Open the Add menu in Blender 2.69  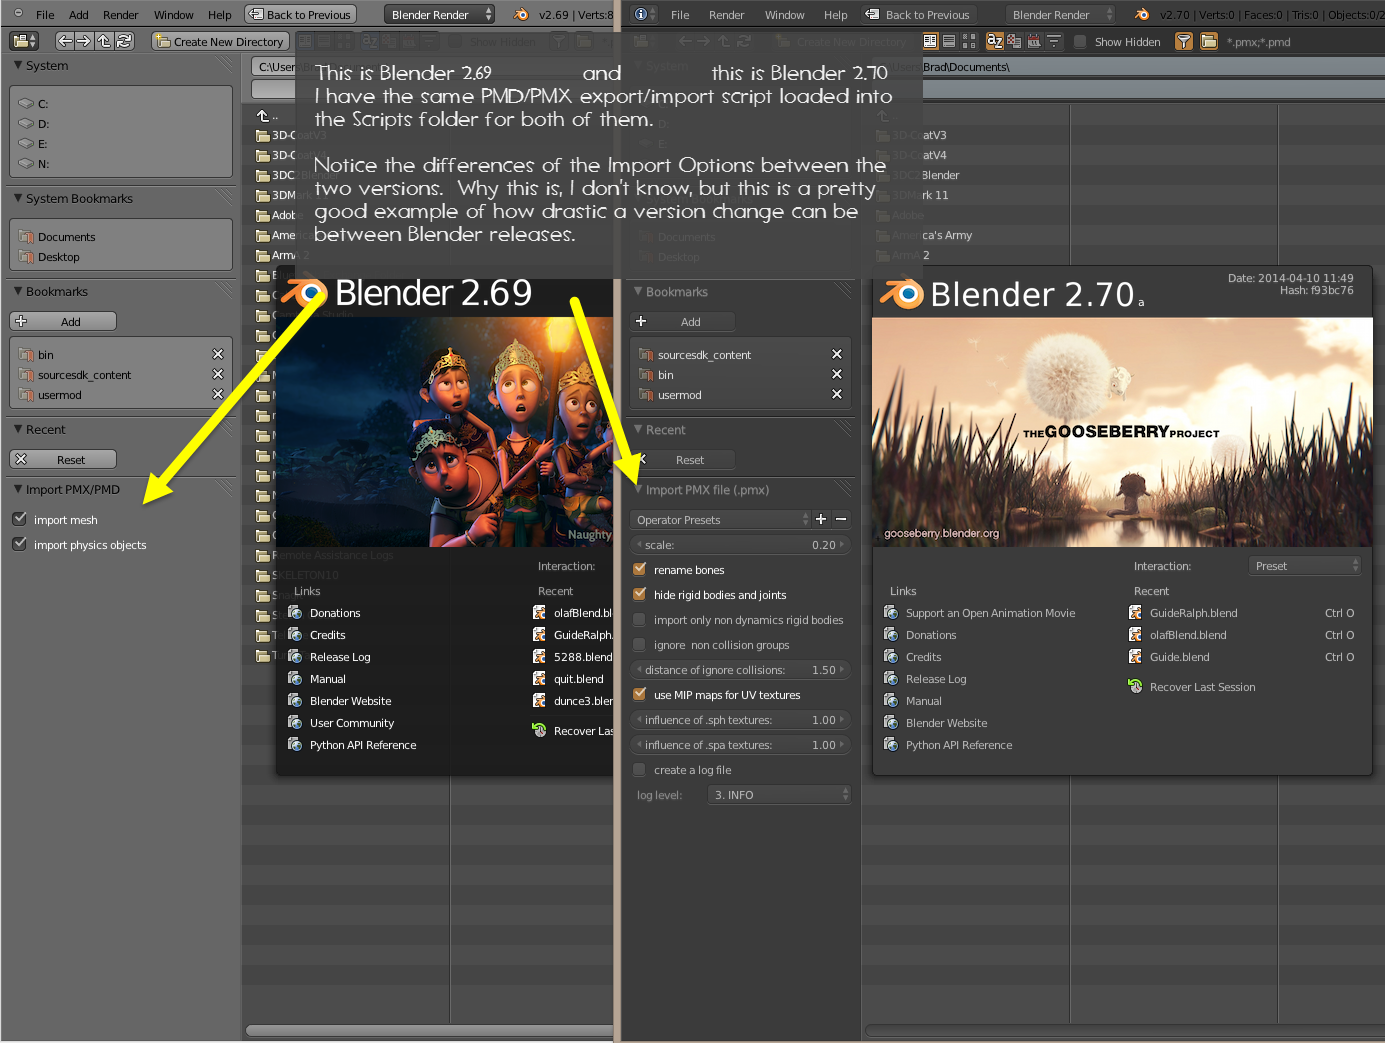(79, 15)
